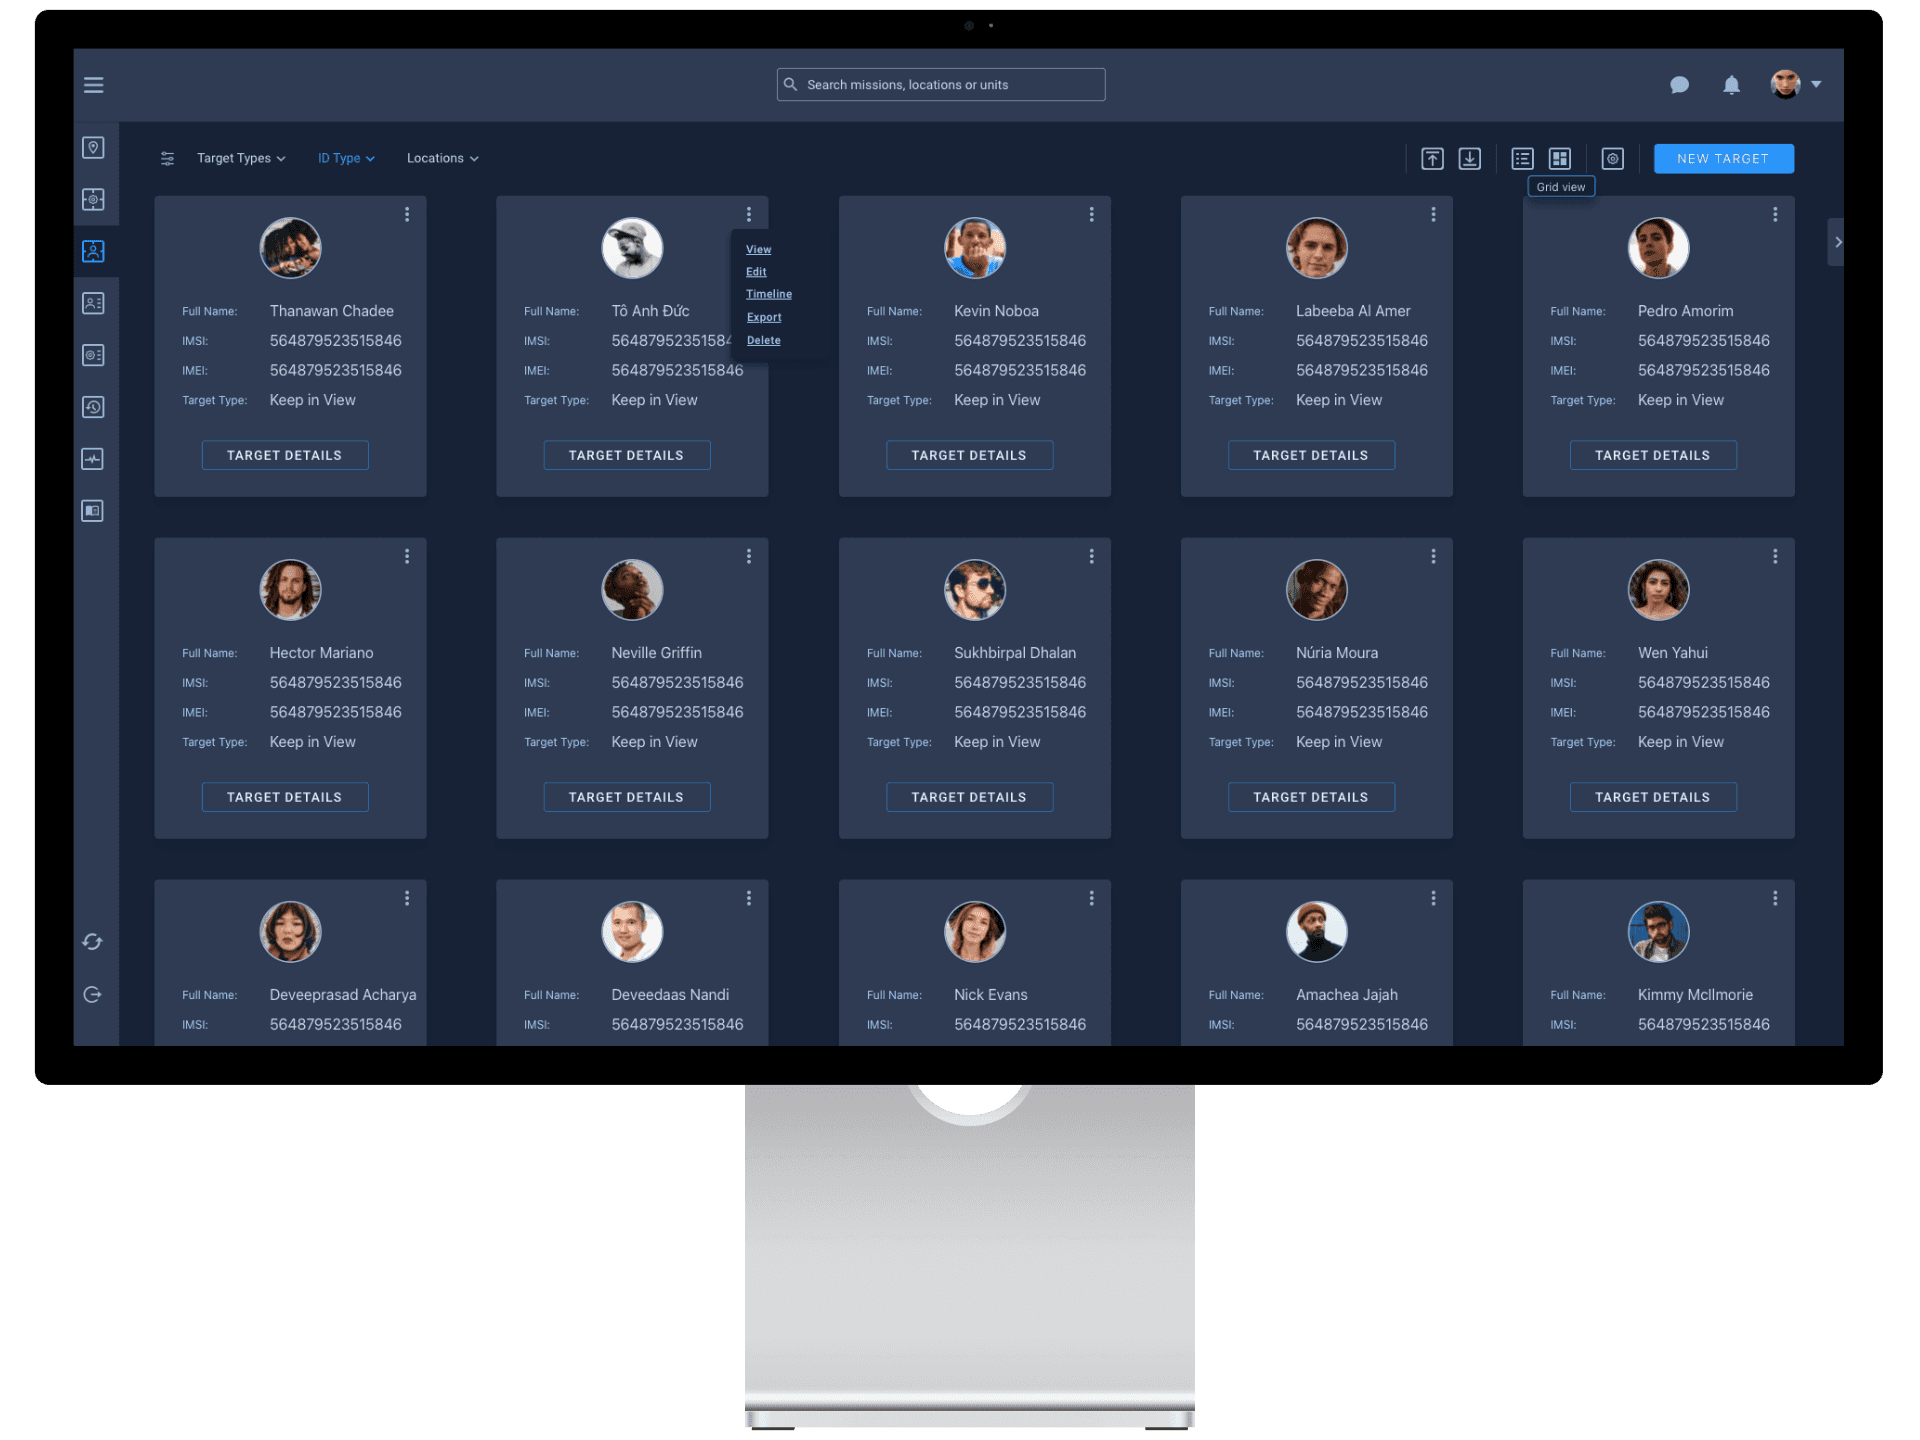The image size is (1920, 1440).
Task: Click the logout icon at the bottom sidebar
Action: tap(93, 994)
